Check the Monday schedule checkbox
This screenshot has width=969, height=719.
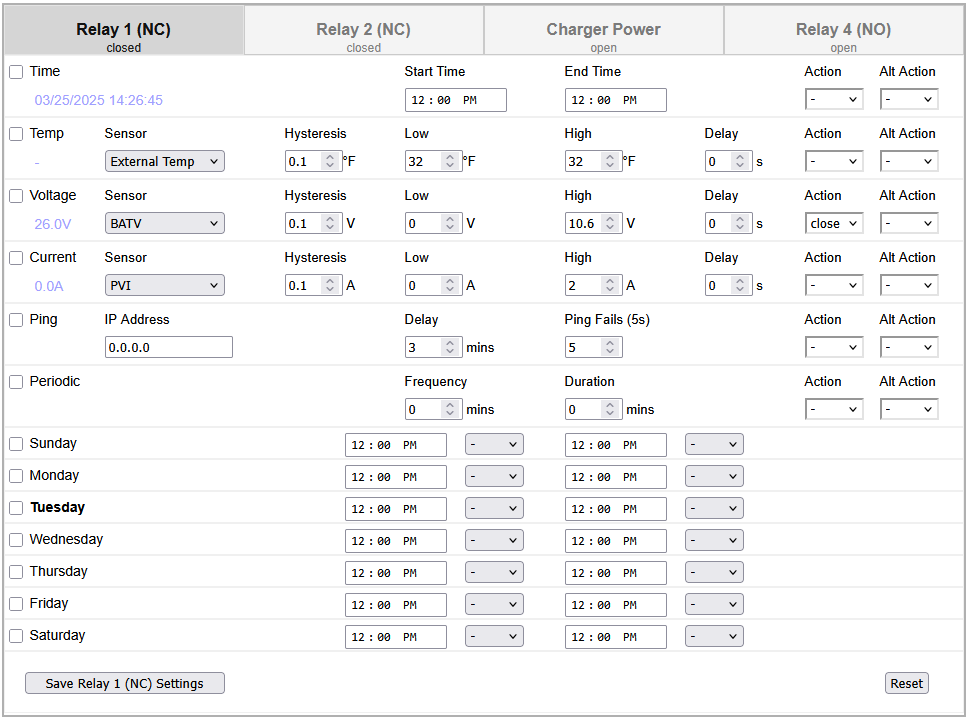tap(16, 476)
